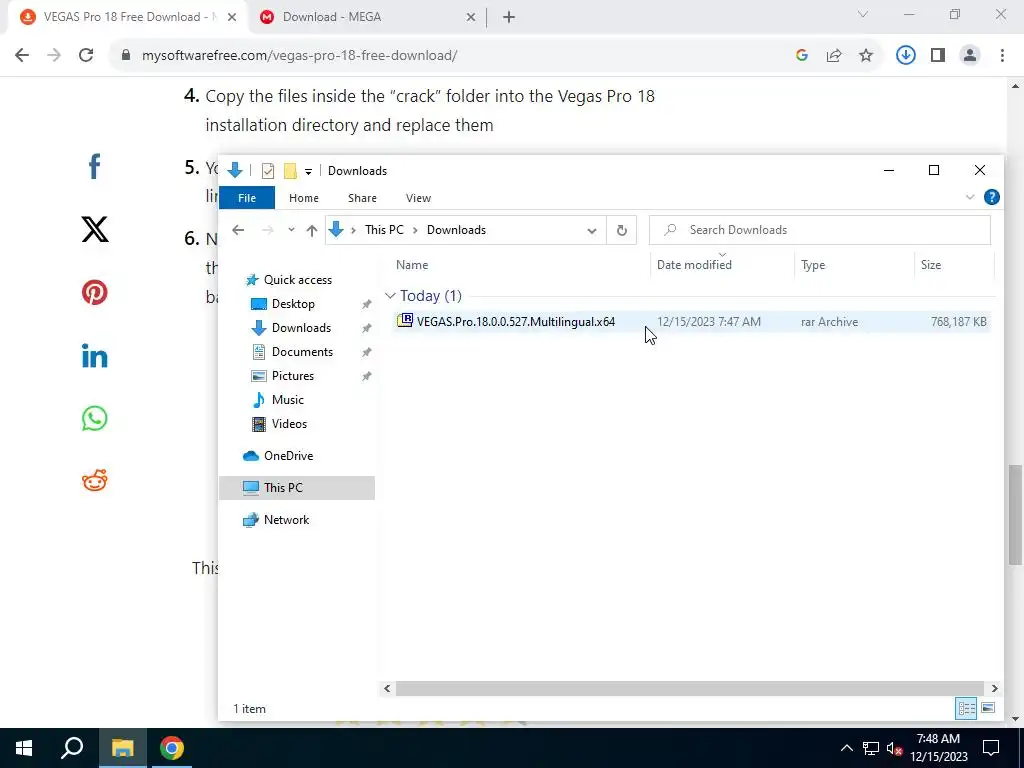Open address bar history dropdown

coord(592,230)
